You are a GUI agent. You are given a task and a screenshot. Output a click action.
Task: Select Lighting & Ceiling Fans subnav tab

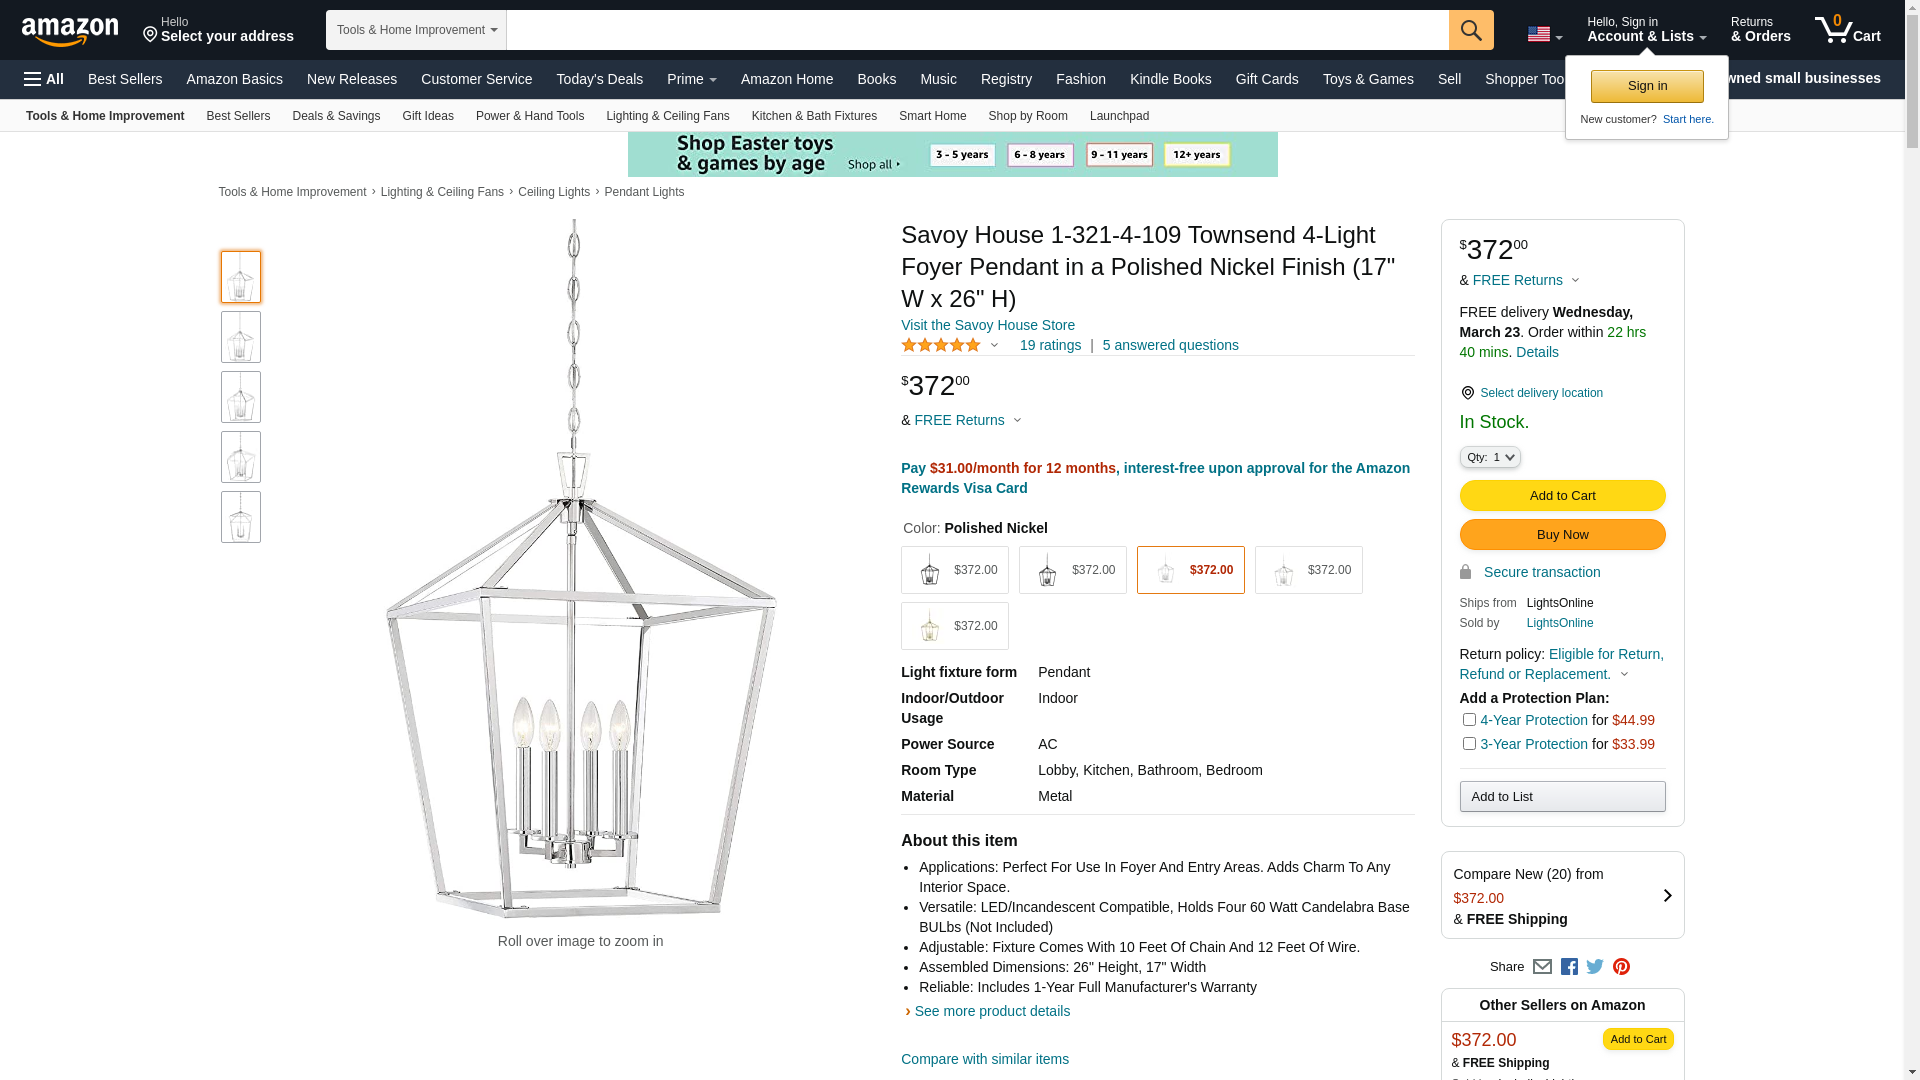click(x=667, y=116)
